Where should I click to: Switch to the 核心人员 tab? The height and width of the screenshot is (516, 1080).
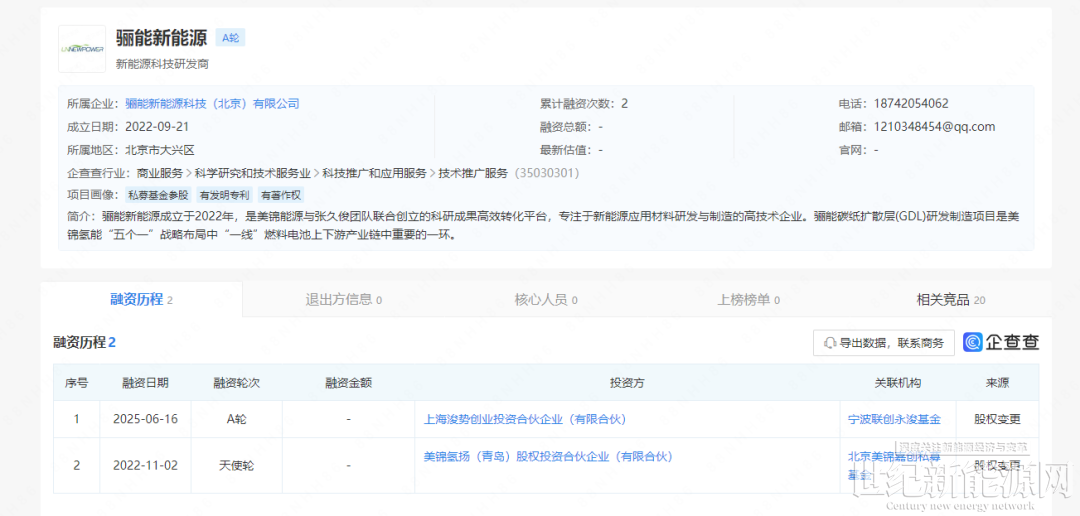pyautogui.click(x=545, y=300)
